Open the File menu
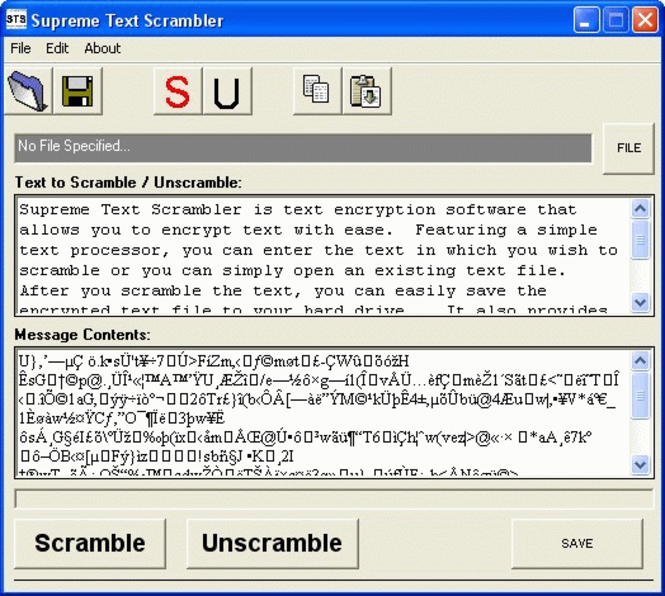Screen dimensions: 665x596 click(x=20, y=48)
